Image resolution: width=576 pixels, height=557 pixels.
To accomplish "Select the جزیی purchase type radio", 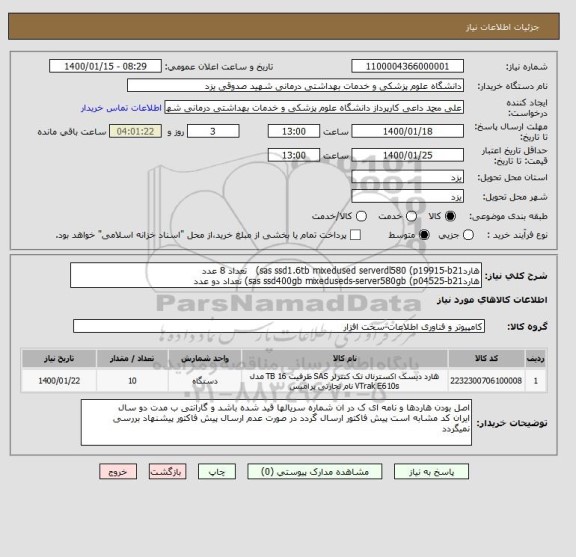I will point(468,235).
